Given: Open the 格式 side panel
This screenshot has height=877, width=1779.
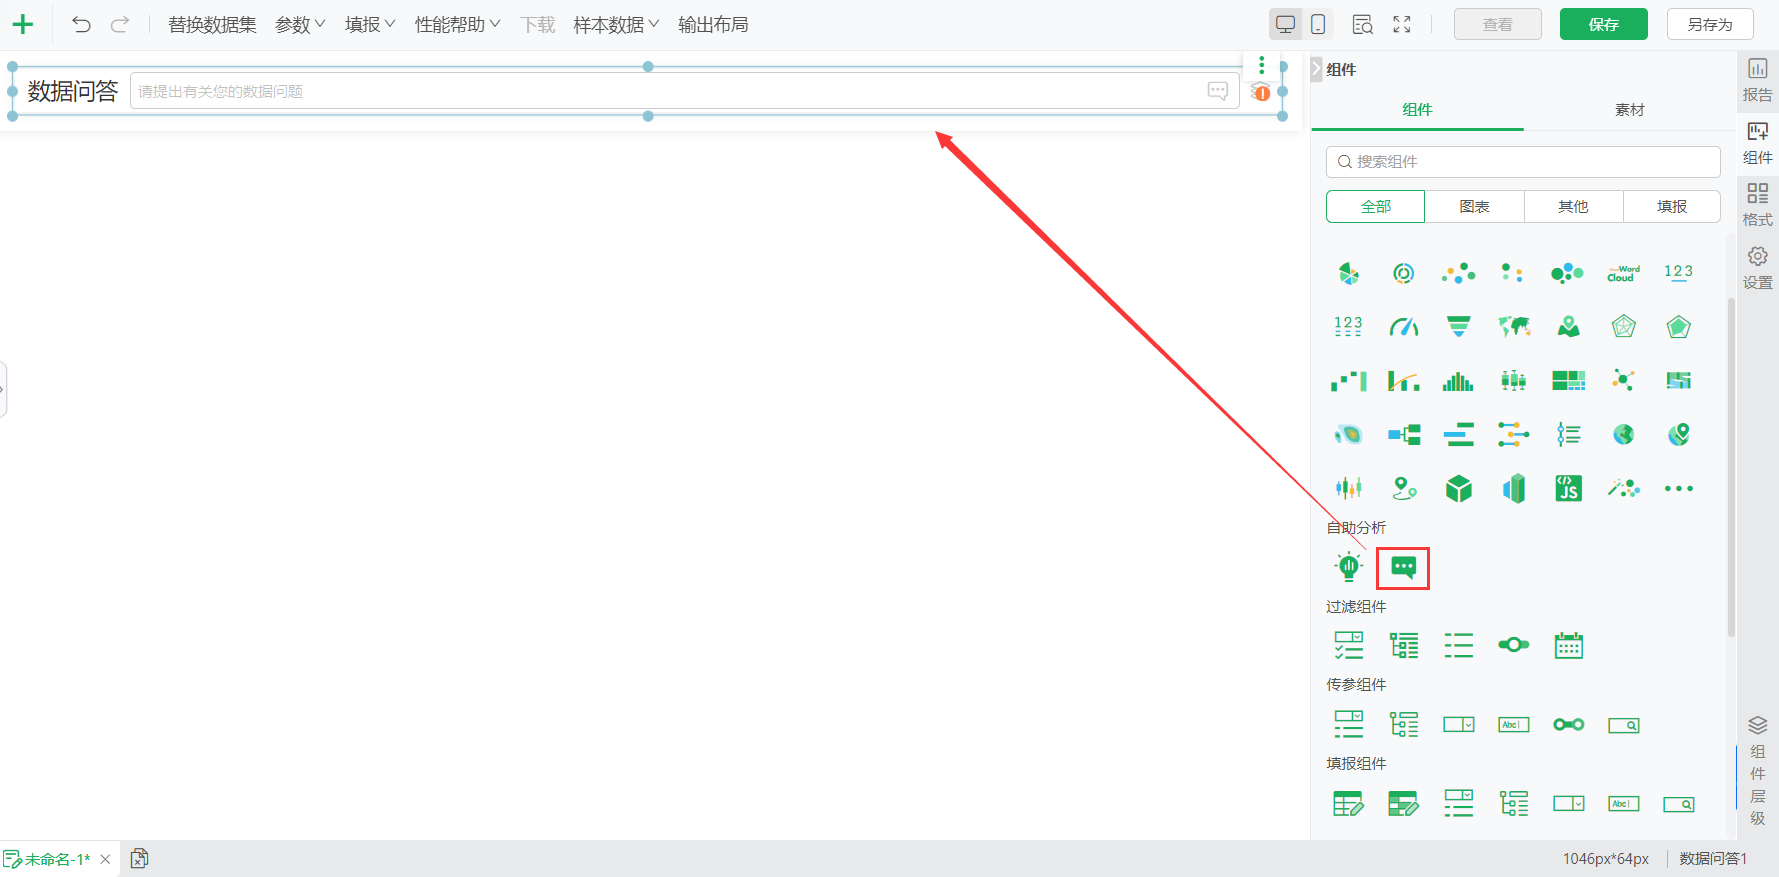Looking at the screenshot, I should pyautogui.click(x=1757, y=205).
